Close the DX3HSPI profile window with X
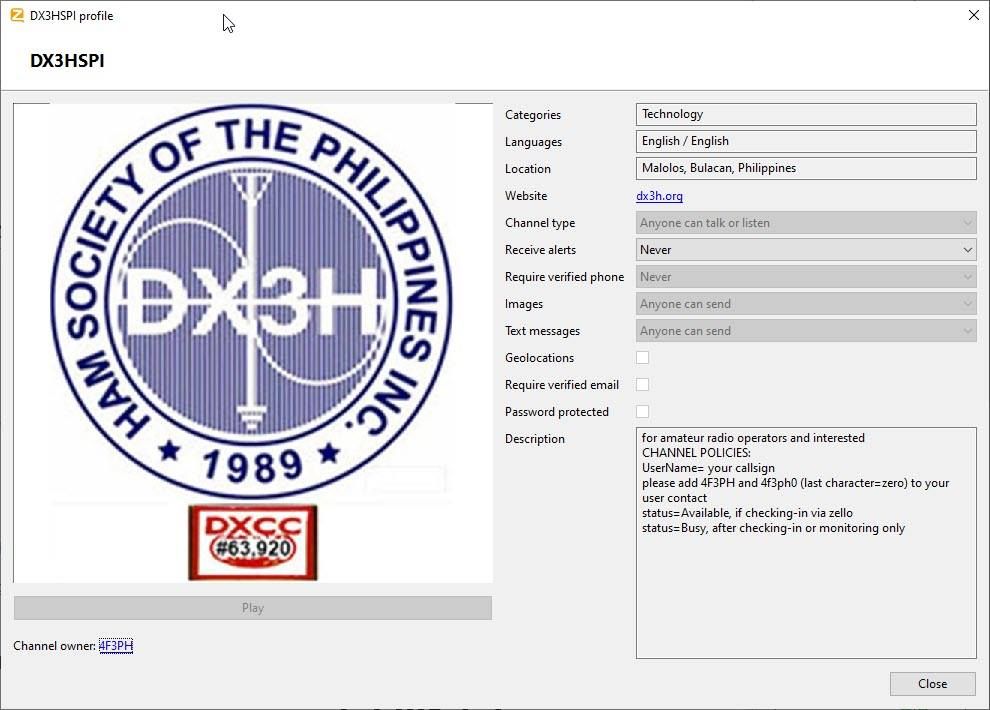This screenshot has width=990, height=710. (x=974, y=15)
